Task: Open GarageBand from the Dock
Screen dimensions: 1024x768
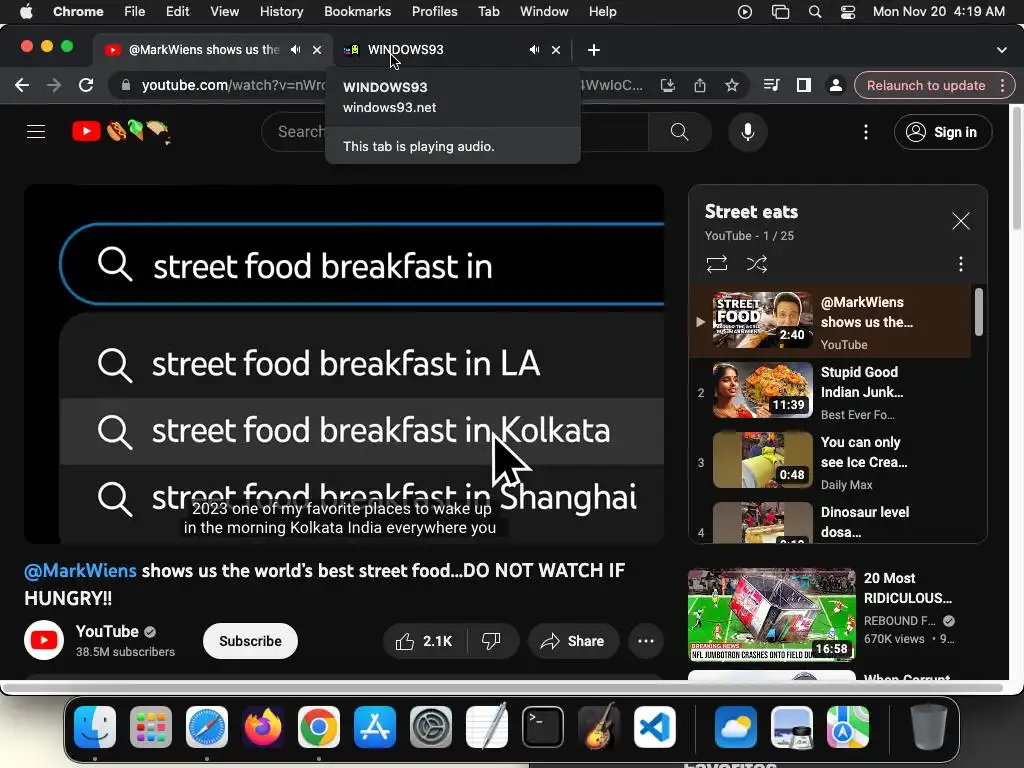Action: (x=599, y=727)
